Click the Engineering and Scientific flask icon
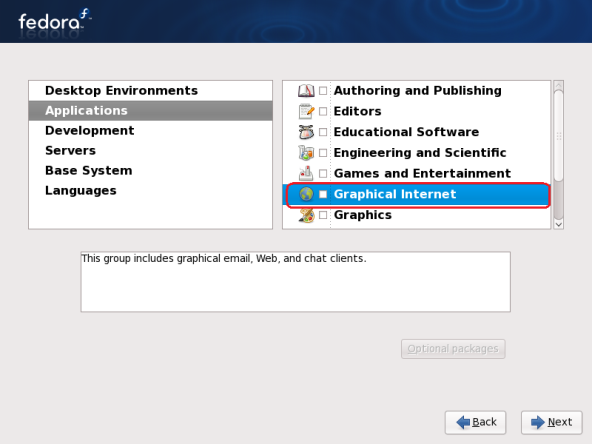592x444 pixels. (x=306, y=153)
